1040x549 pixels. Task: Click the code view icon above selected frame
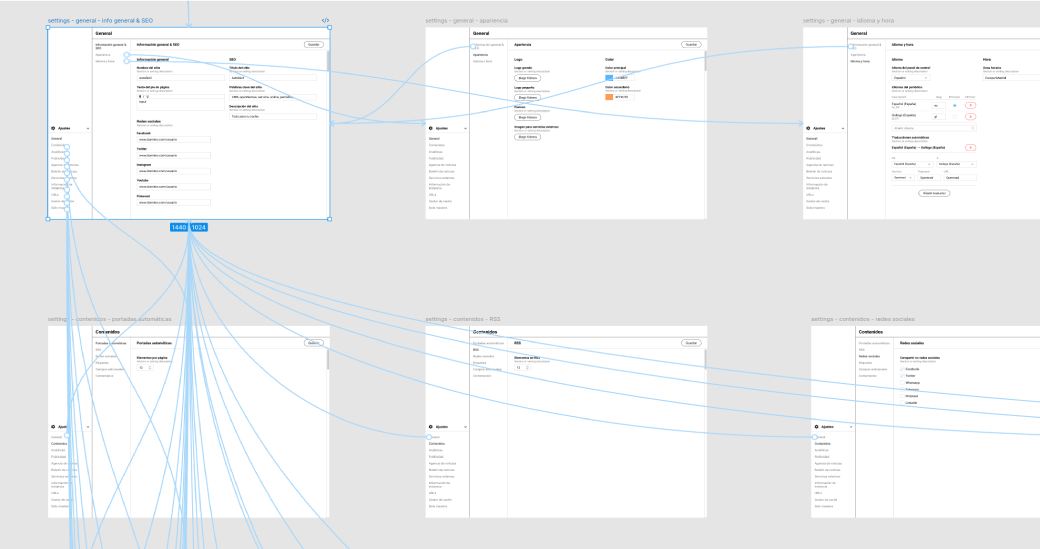click(x=325, y=20)
